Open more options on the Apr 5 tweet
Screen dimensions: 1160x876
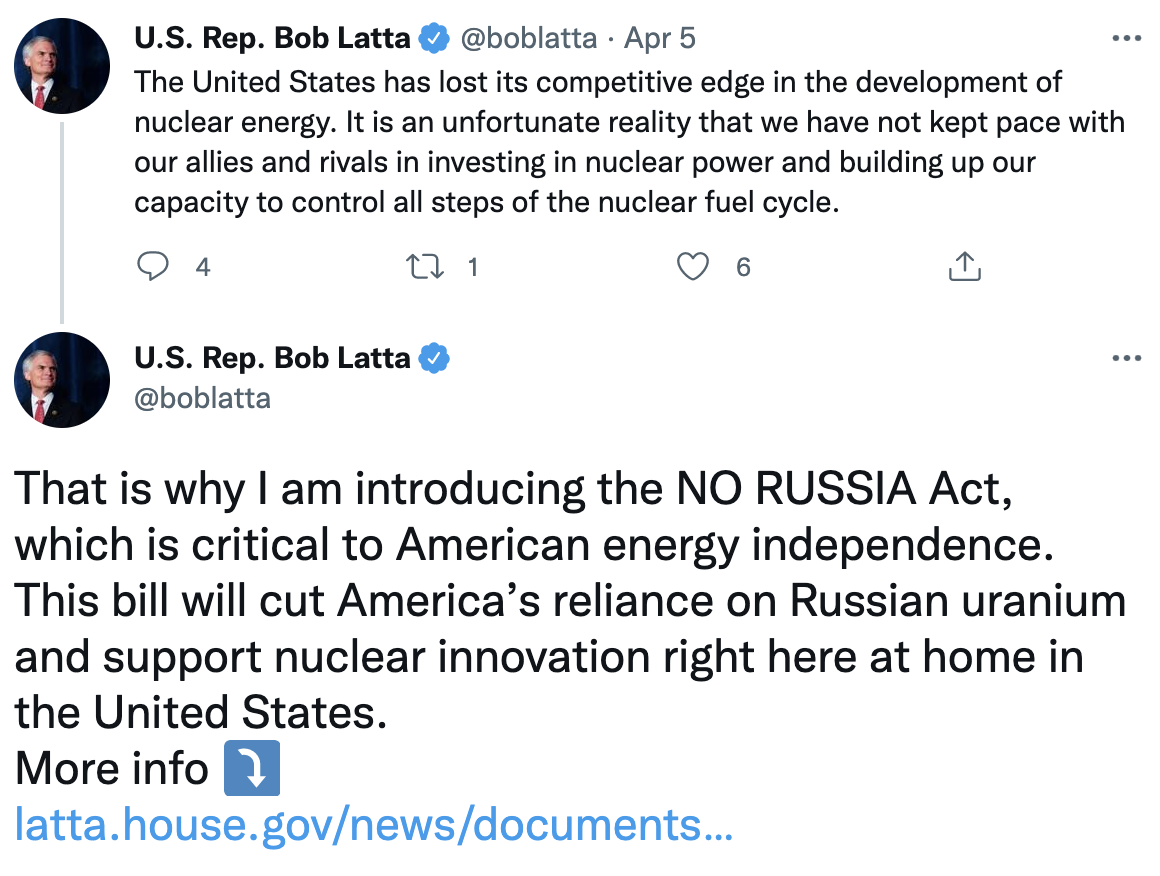coord(1126,39)
